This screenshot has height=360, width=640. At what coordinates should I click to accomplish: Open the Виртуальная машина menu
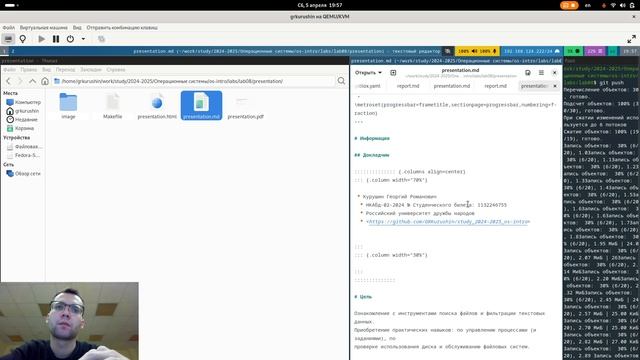click(44, 28)
